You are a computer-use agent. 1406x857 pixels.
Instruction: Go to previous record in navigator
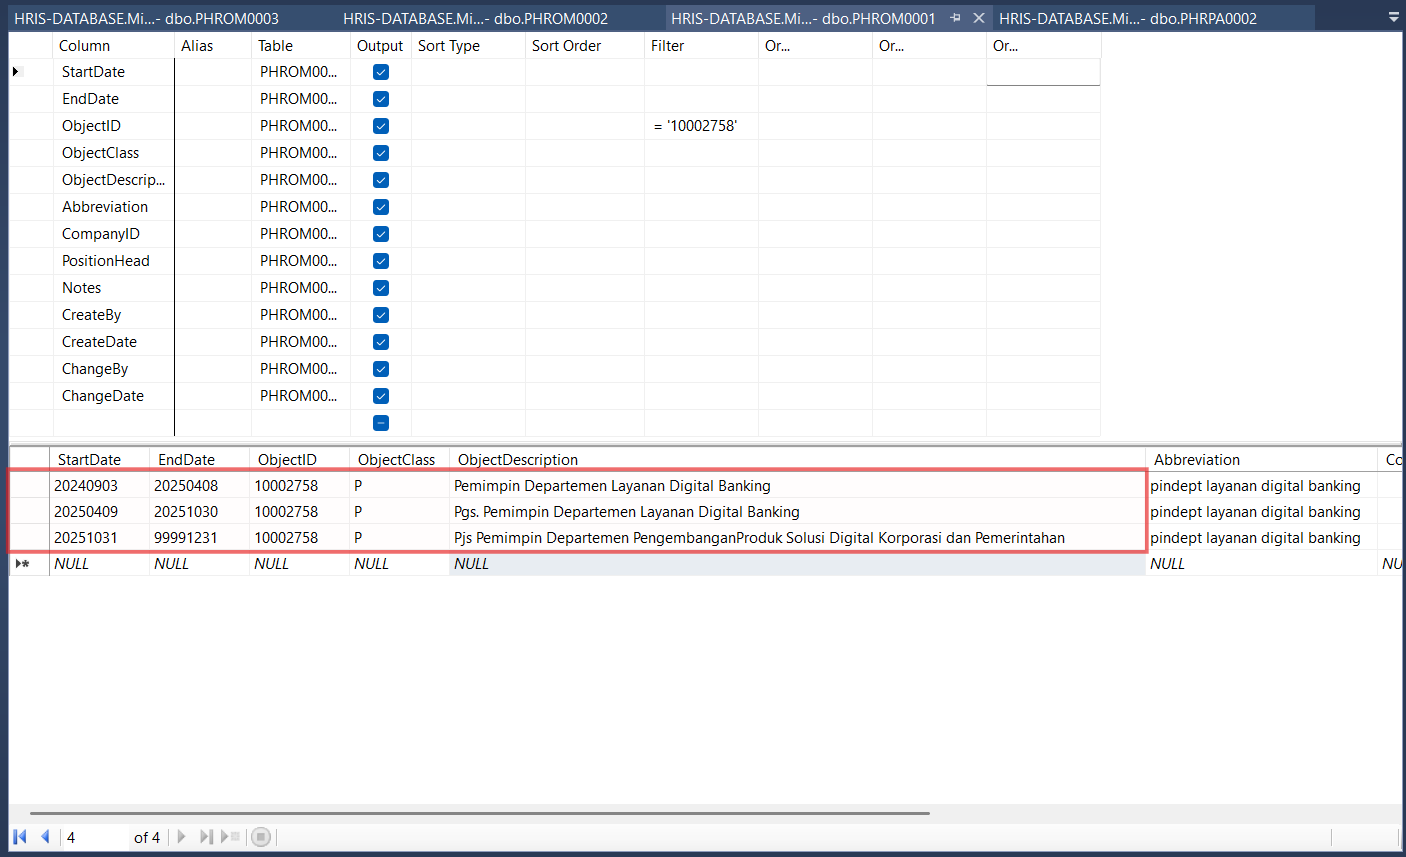pos(45,837)
